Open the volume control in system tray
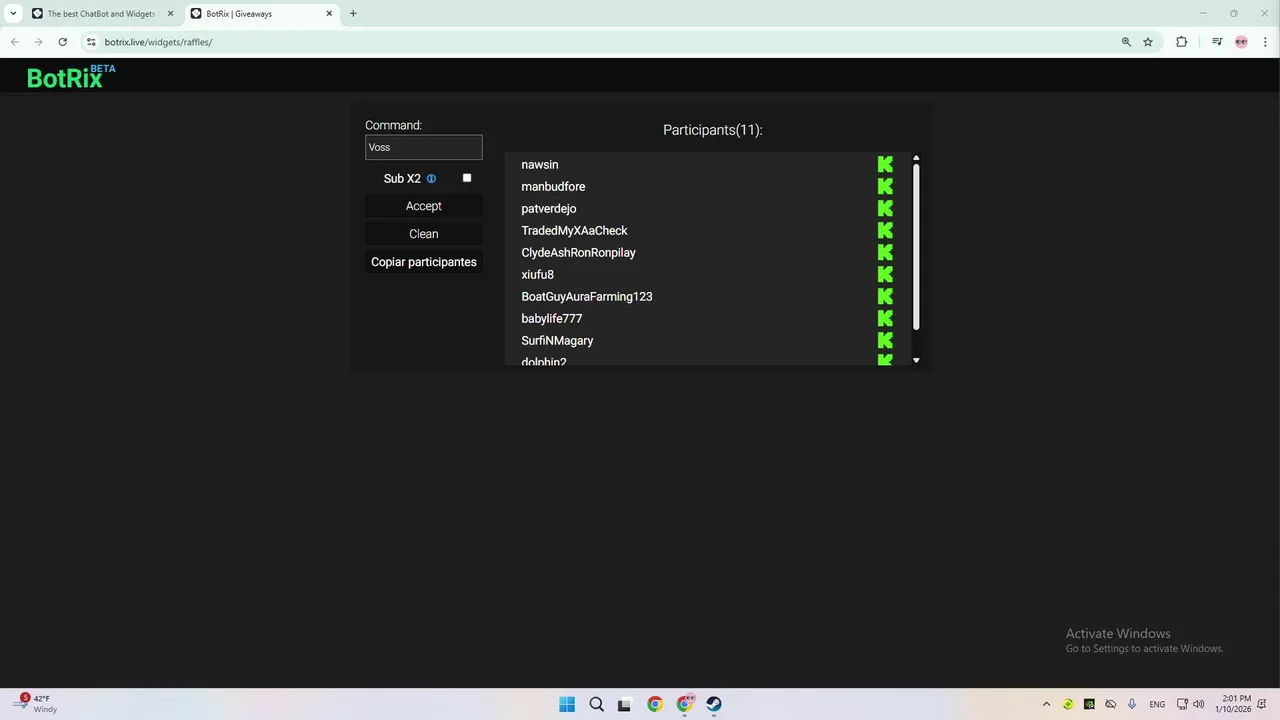The image size is (1280, 720). [x=1198, y=704]
